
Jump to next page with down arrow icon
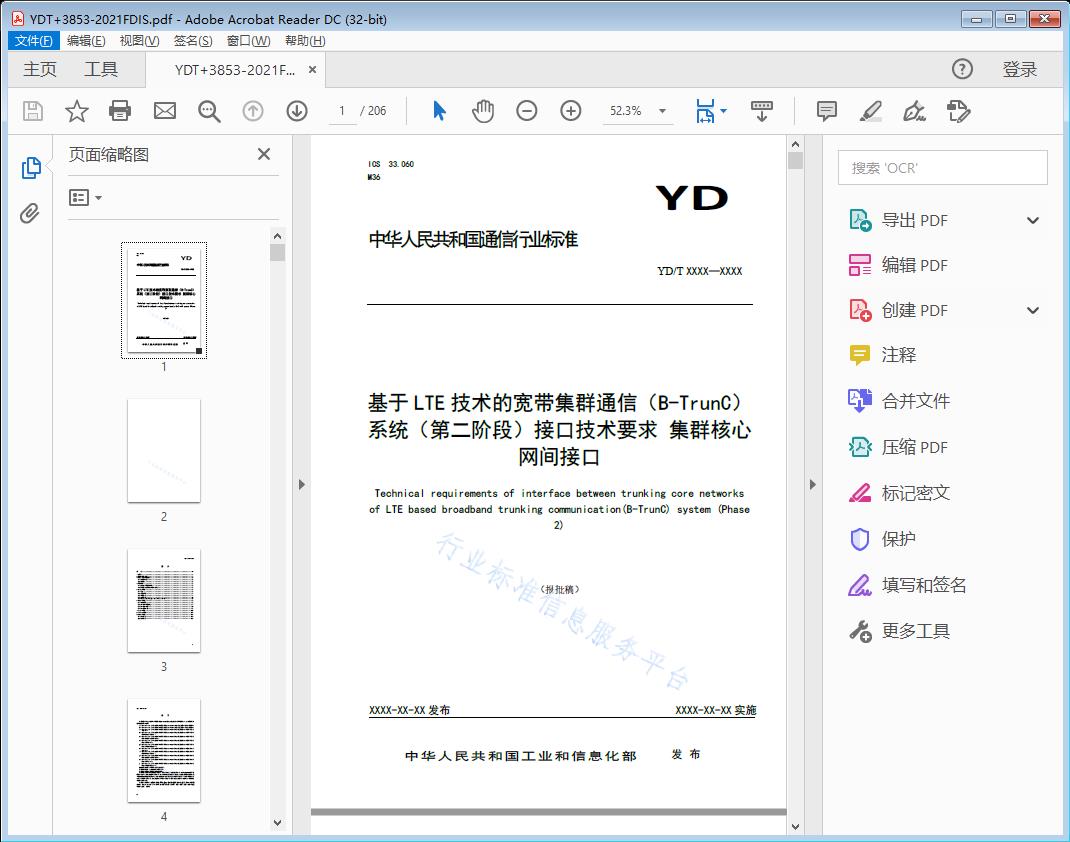(x=297, y=111)
